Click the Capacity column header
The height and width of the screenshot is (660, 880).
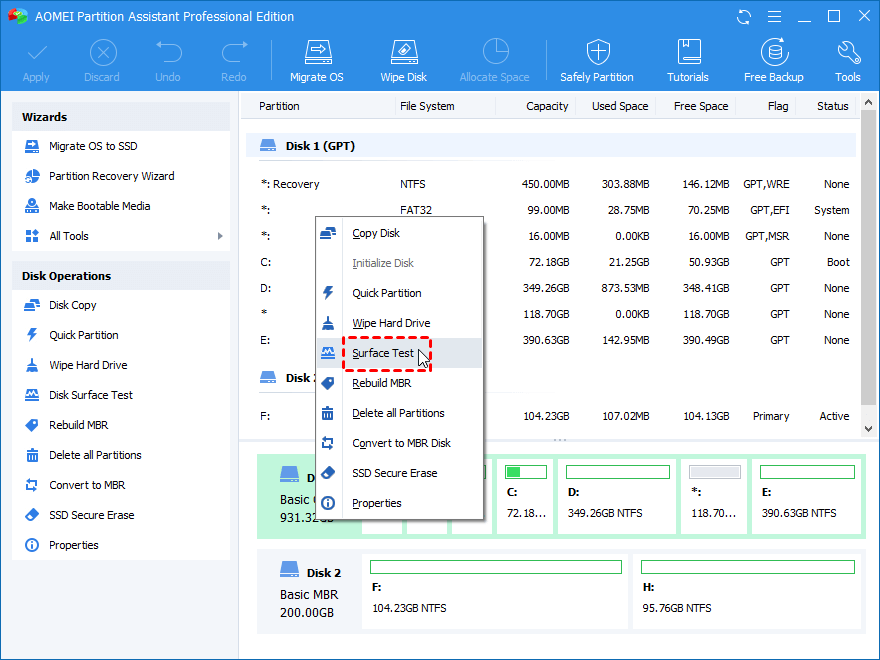546,106
